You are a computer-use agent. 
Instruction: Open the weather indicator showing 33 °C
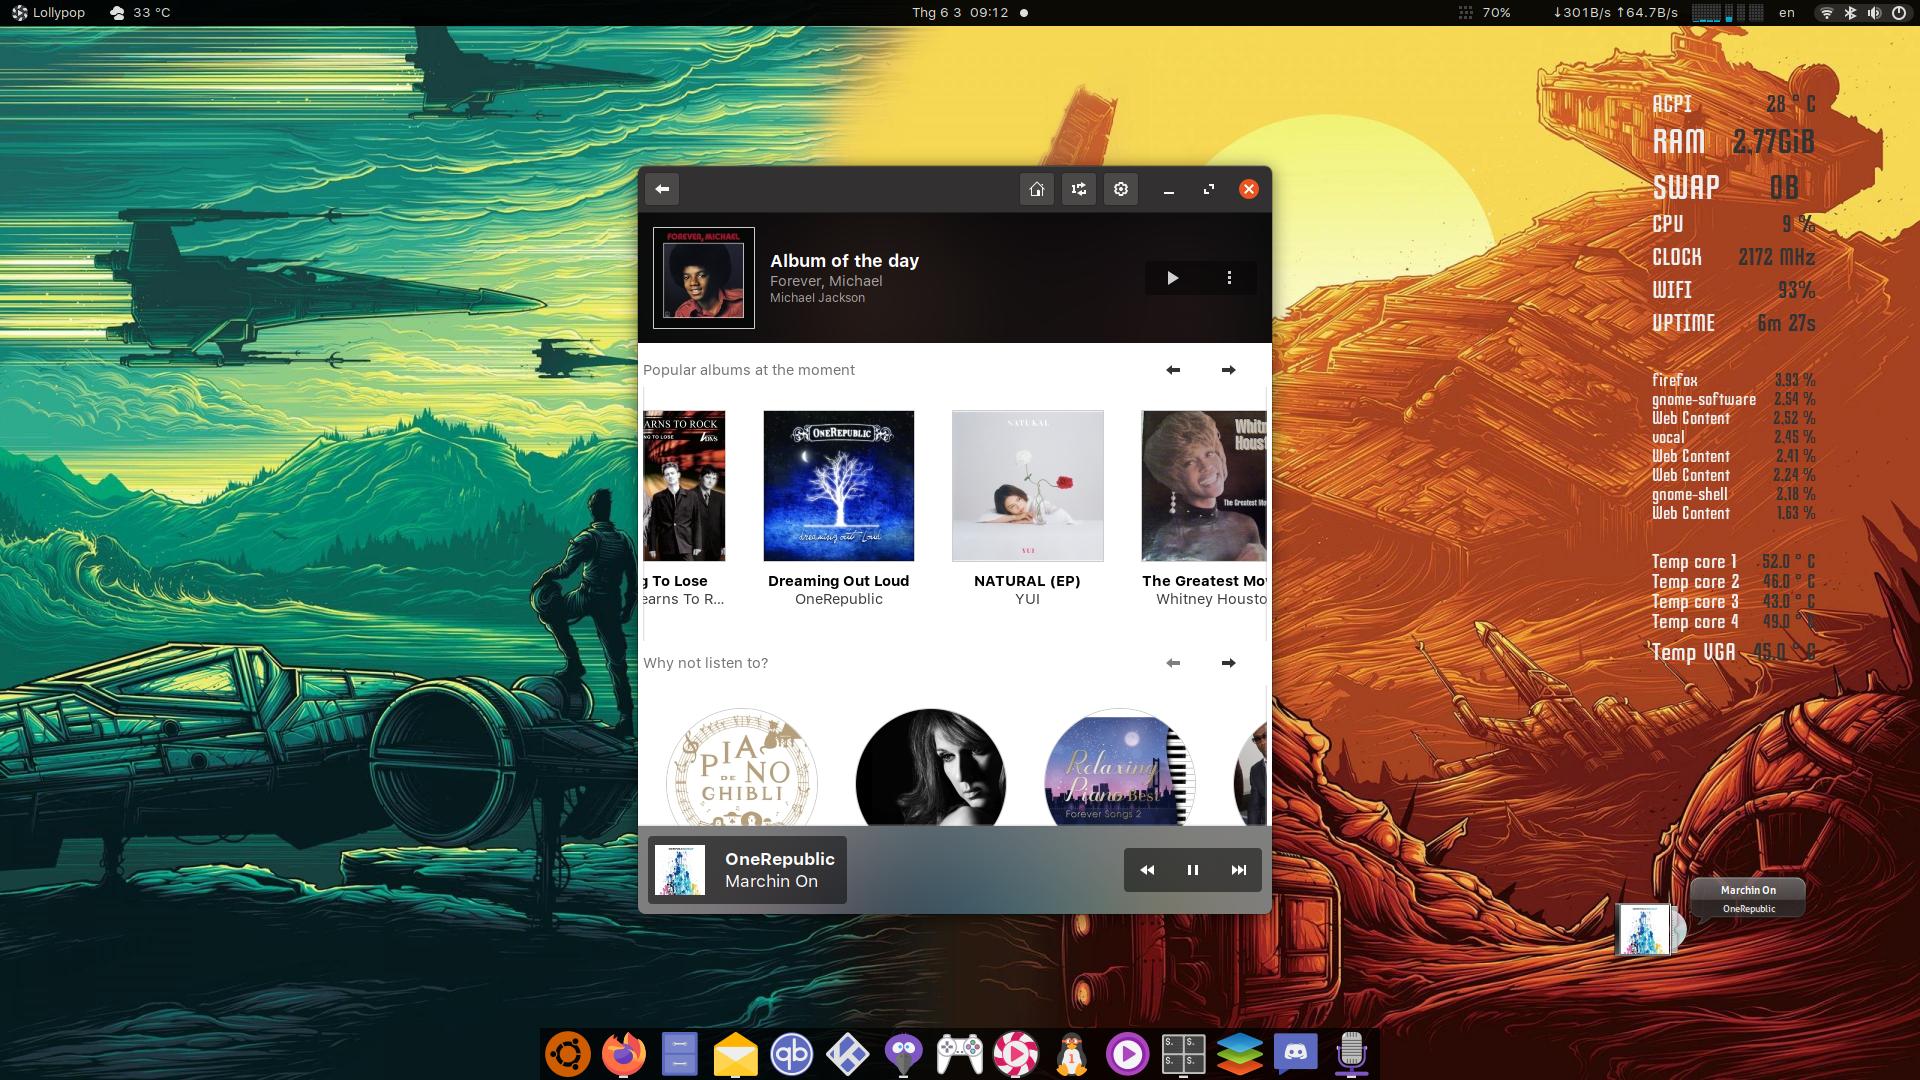[140, 13]
